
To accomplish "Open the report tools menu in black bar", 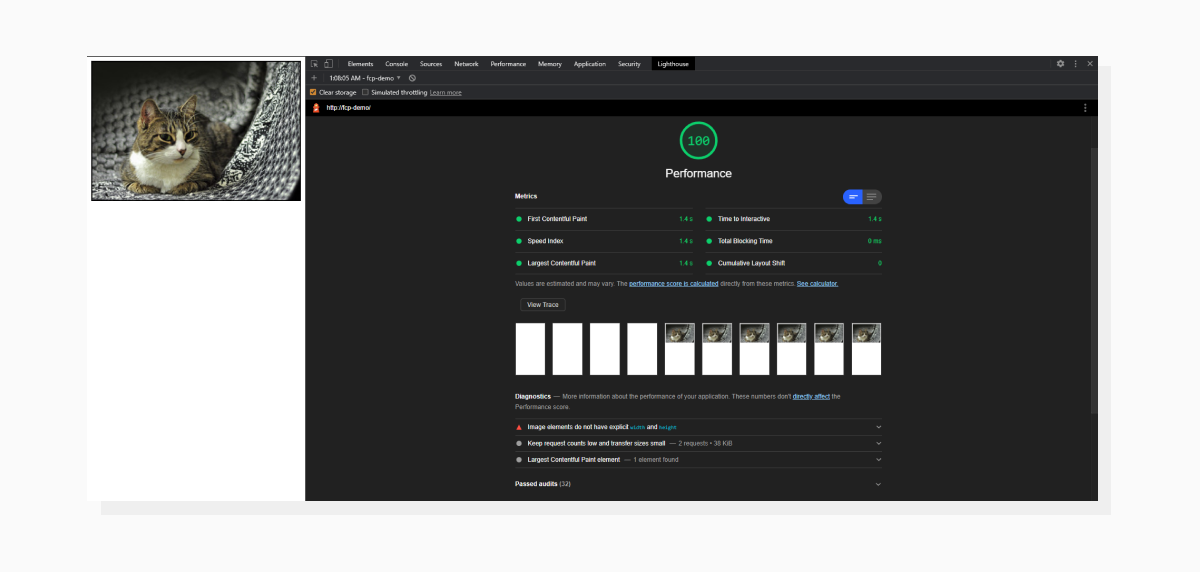I will coord(1085,108).
